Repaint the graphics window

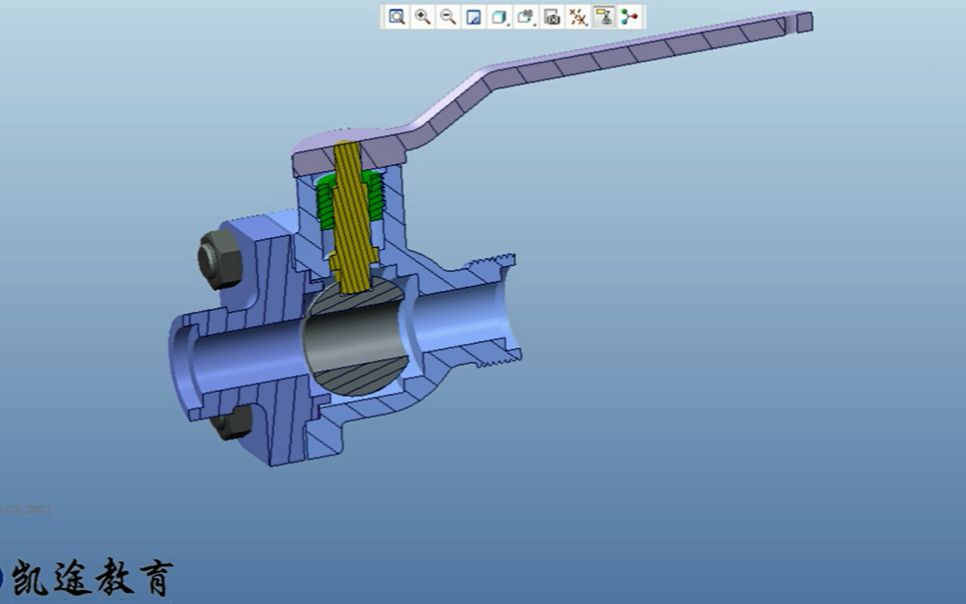[474, 17]
